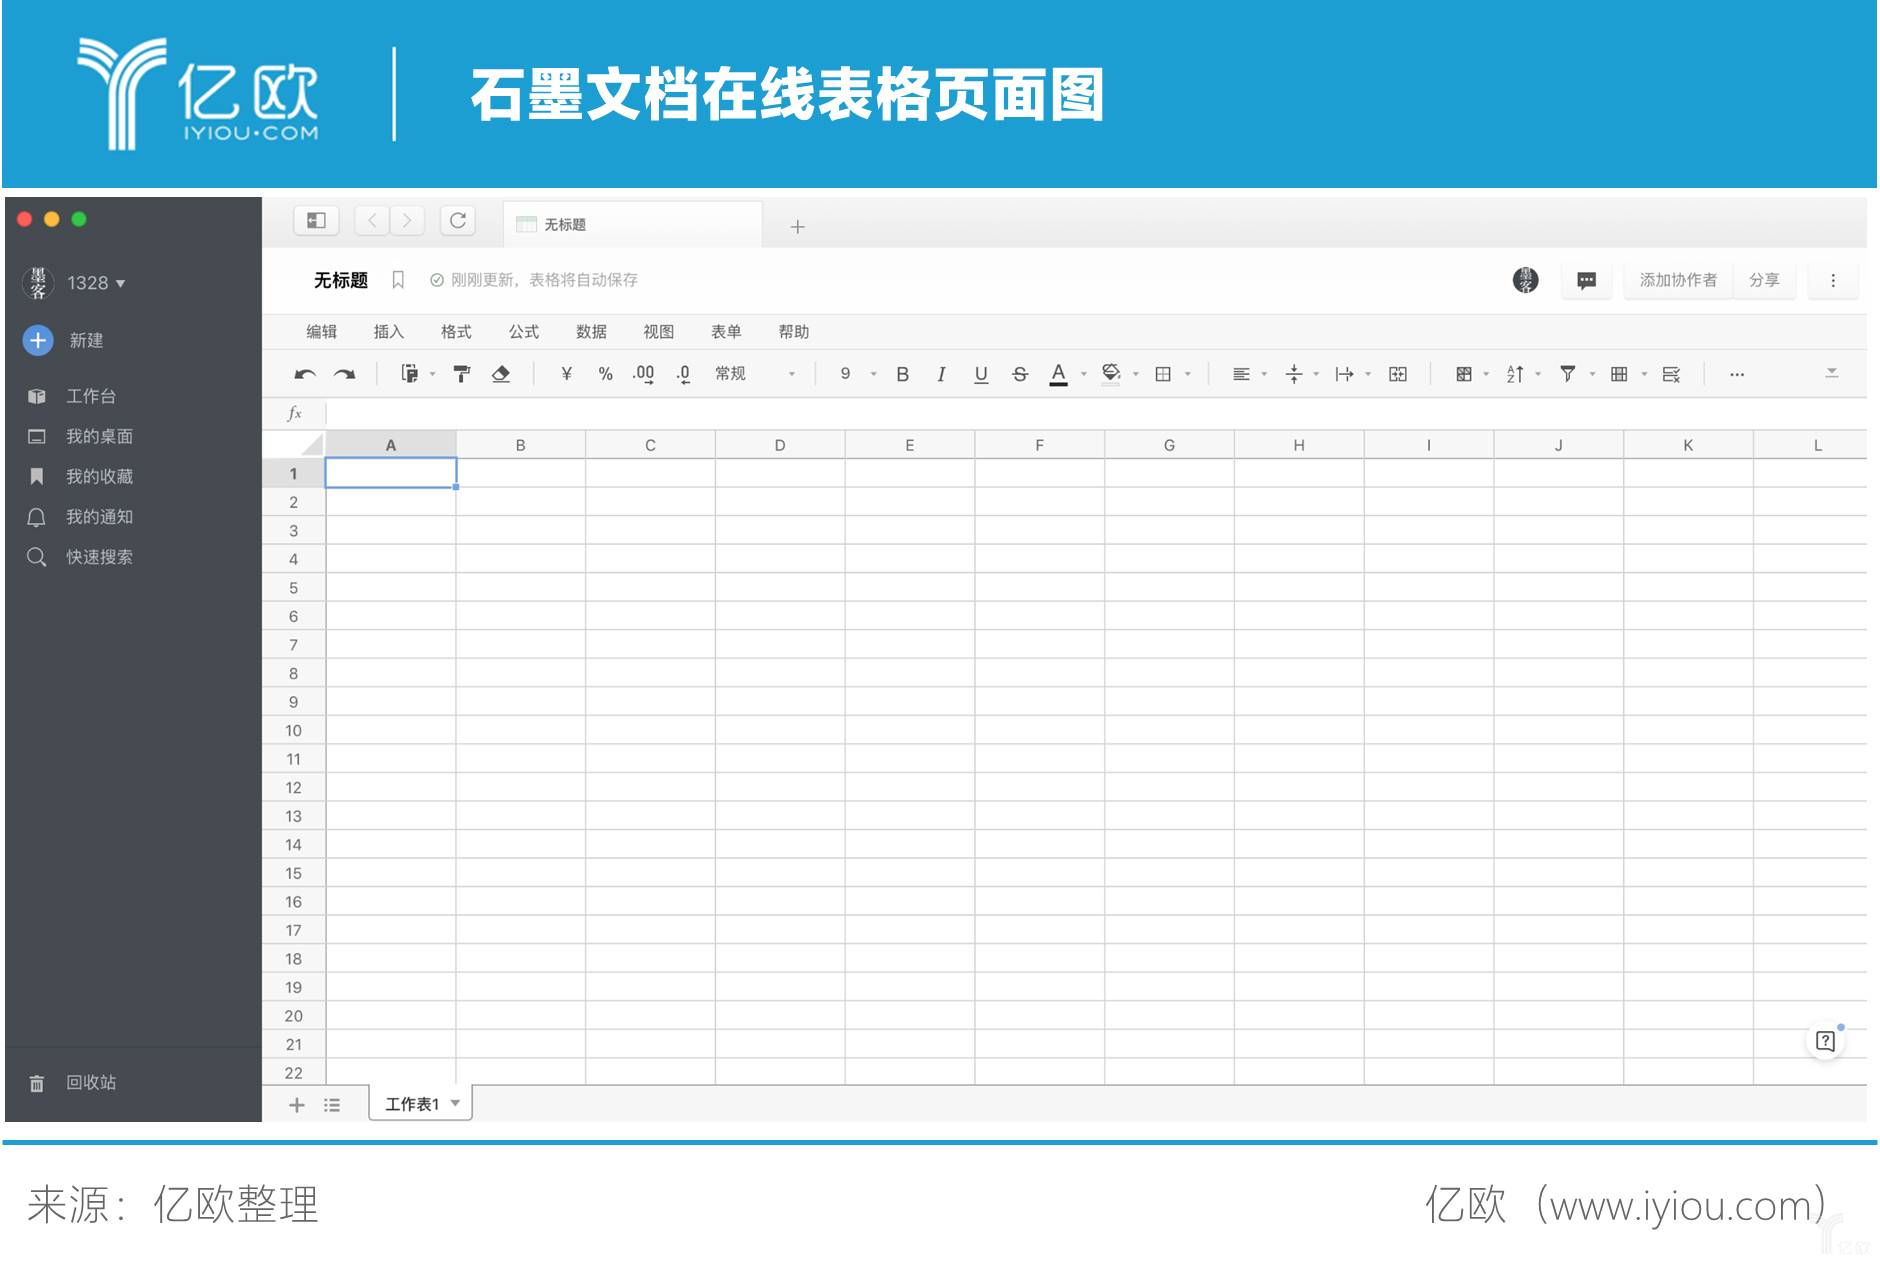Expand the borders dropdown arrow
Screen dimensions: 1880x1264
coord(1188,374)
